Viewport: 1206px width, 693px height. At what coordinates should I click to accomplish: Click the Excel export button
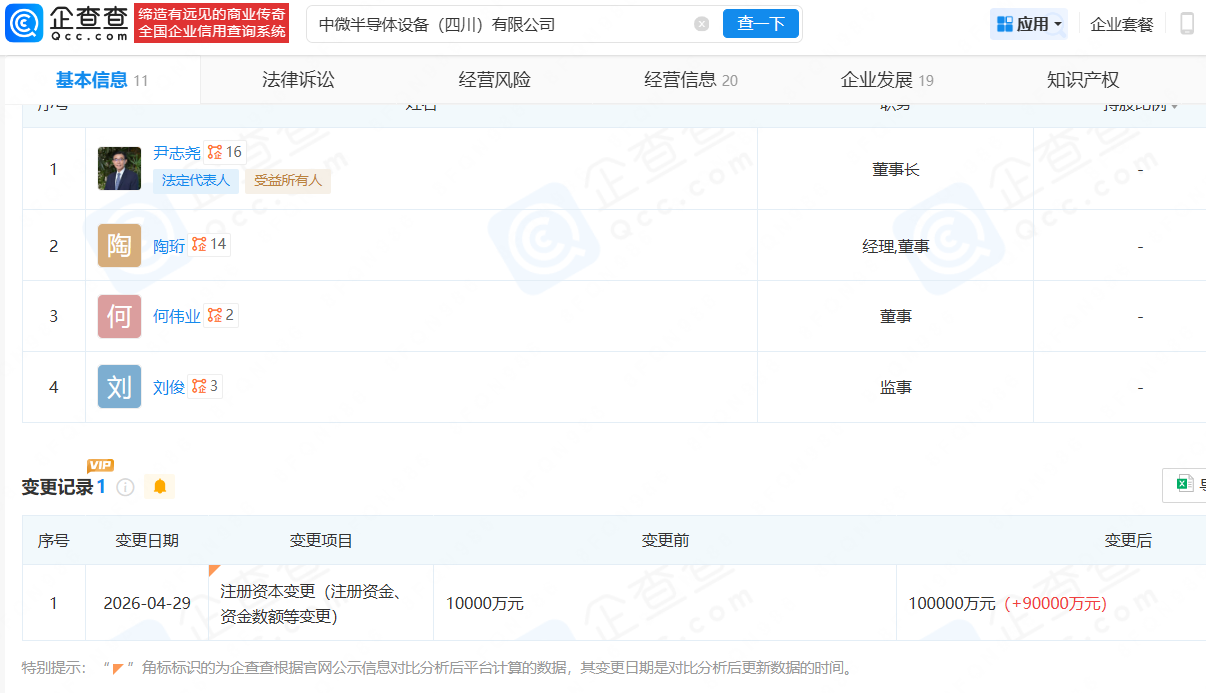pyautogui.click(x=1185, y=485)
